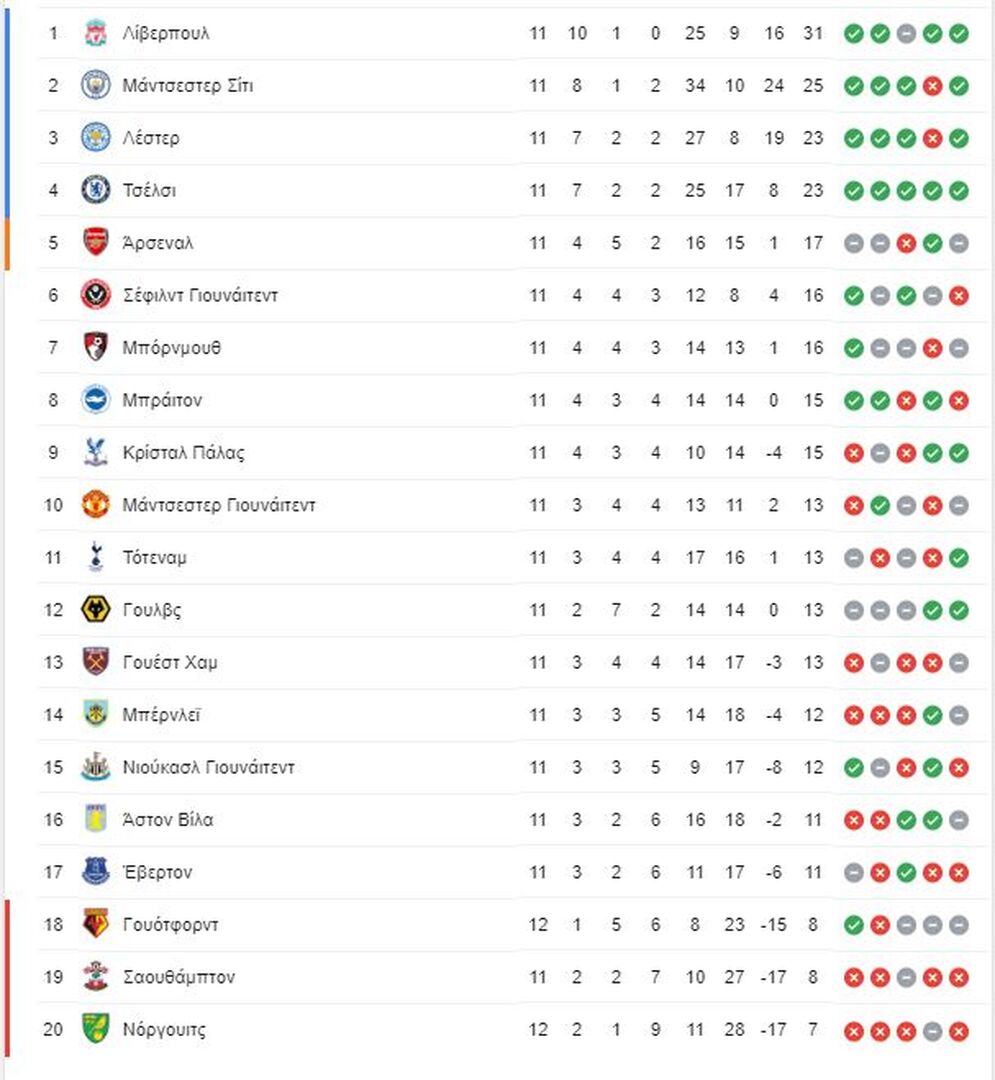Select the Chelsea badge icon
The image size is (995, 1080).
pyautogui.click(x=96, y=190)
